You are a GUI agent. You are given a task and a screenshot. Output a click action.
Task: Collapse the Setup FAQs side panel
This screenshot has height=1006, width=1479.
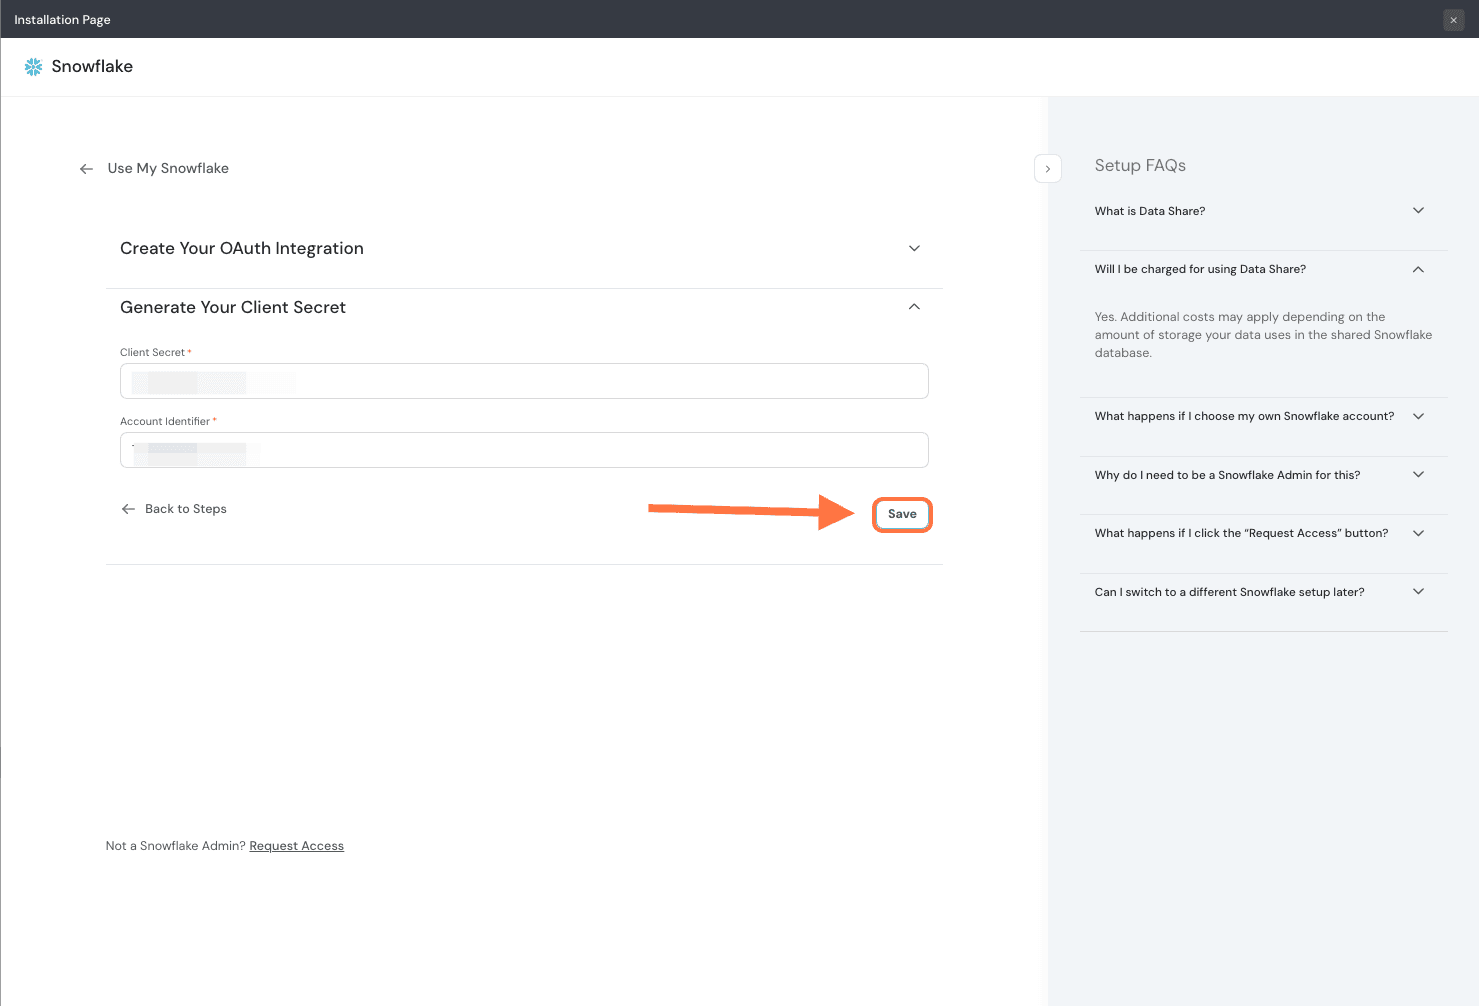click(1047, 169)
